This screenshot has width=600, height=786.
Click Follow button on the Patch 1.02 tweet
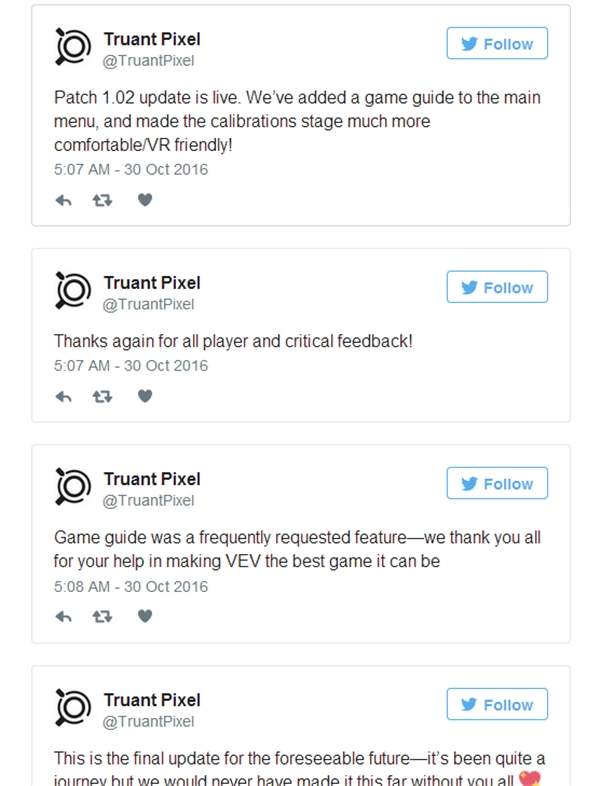[x=497, y=44]
